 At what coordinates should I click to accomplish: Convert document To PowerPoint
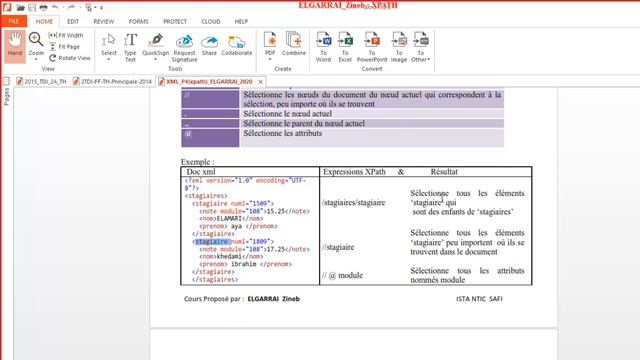tap(372, 47)
